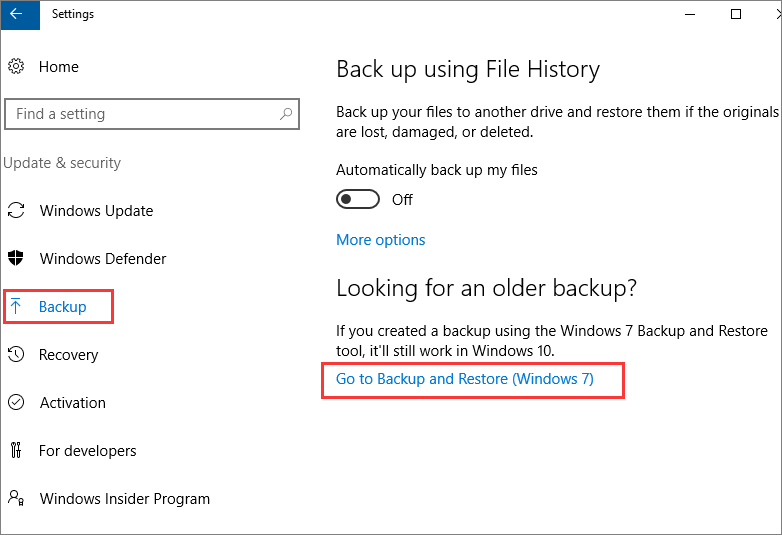Open the Windows Update settings page
This screenshot has width=782, height=535.
(96, 211)
